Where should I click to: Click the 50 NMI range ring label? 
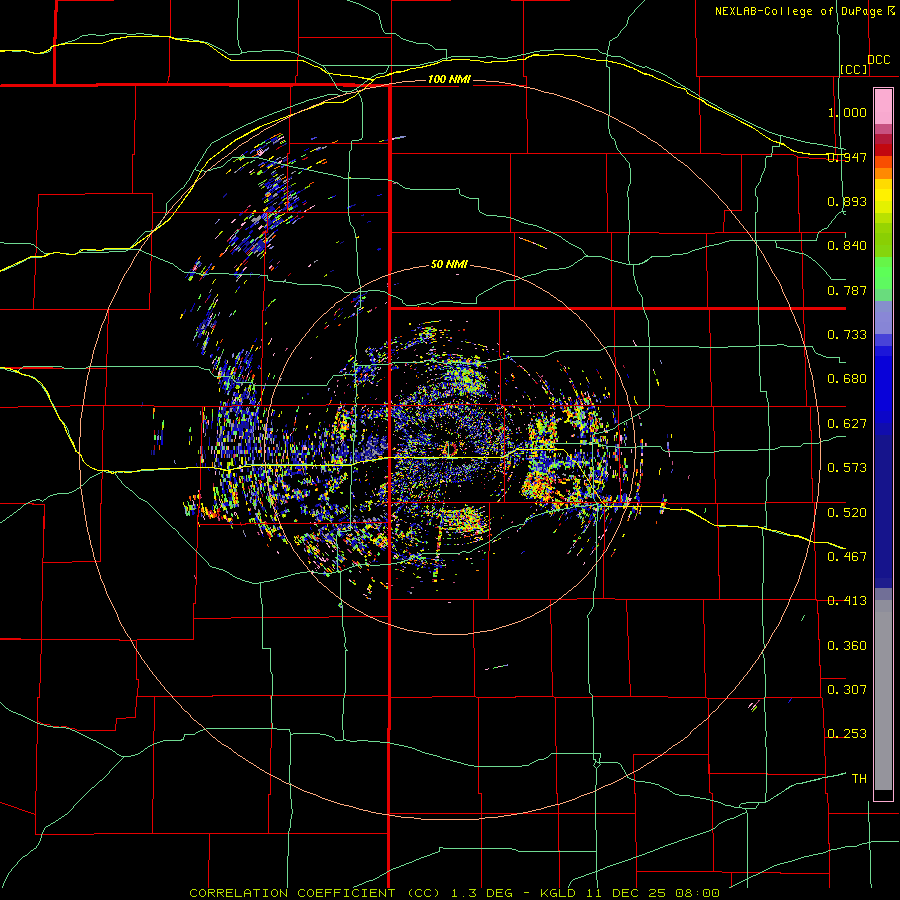coord(449,264)
